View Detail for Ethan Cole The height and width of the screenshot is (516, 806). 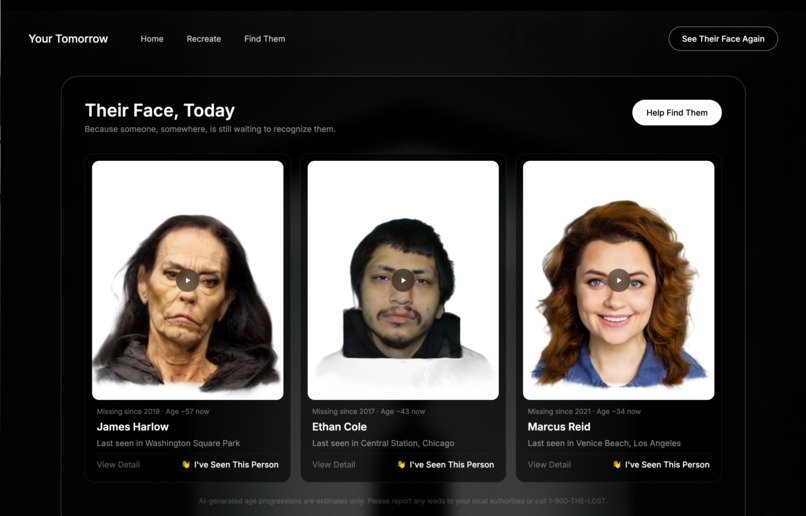tap(334, 465)
